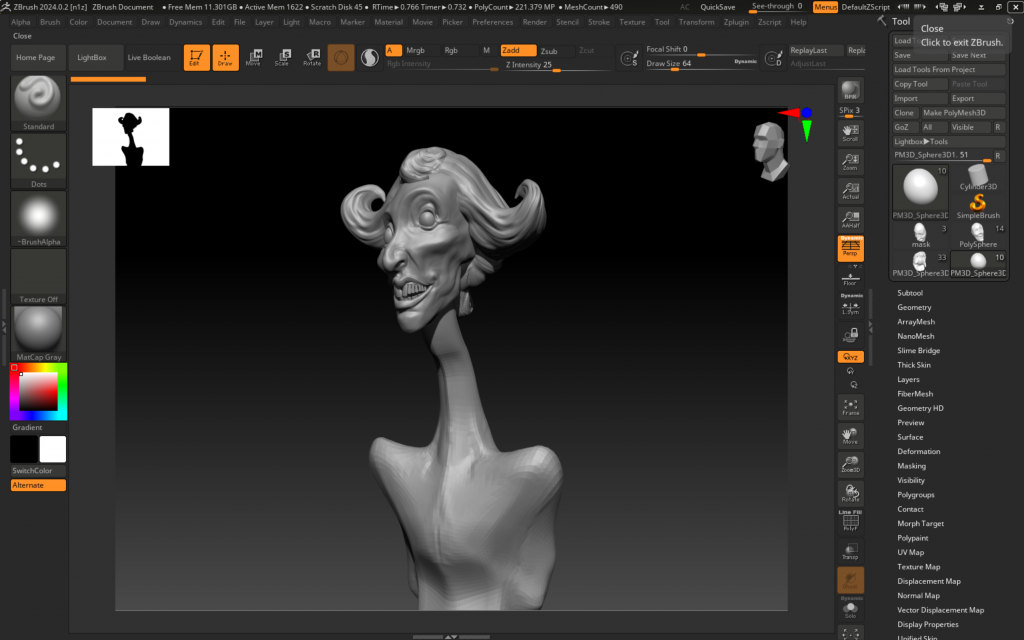Select the Scale gizmo button
Image resolution: width=1024 pixels, height=640 pixels.
coord(282,57)
